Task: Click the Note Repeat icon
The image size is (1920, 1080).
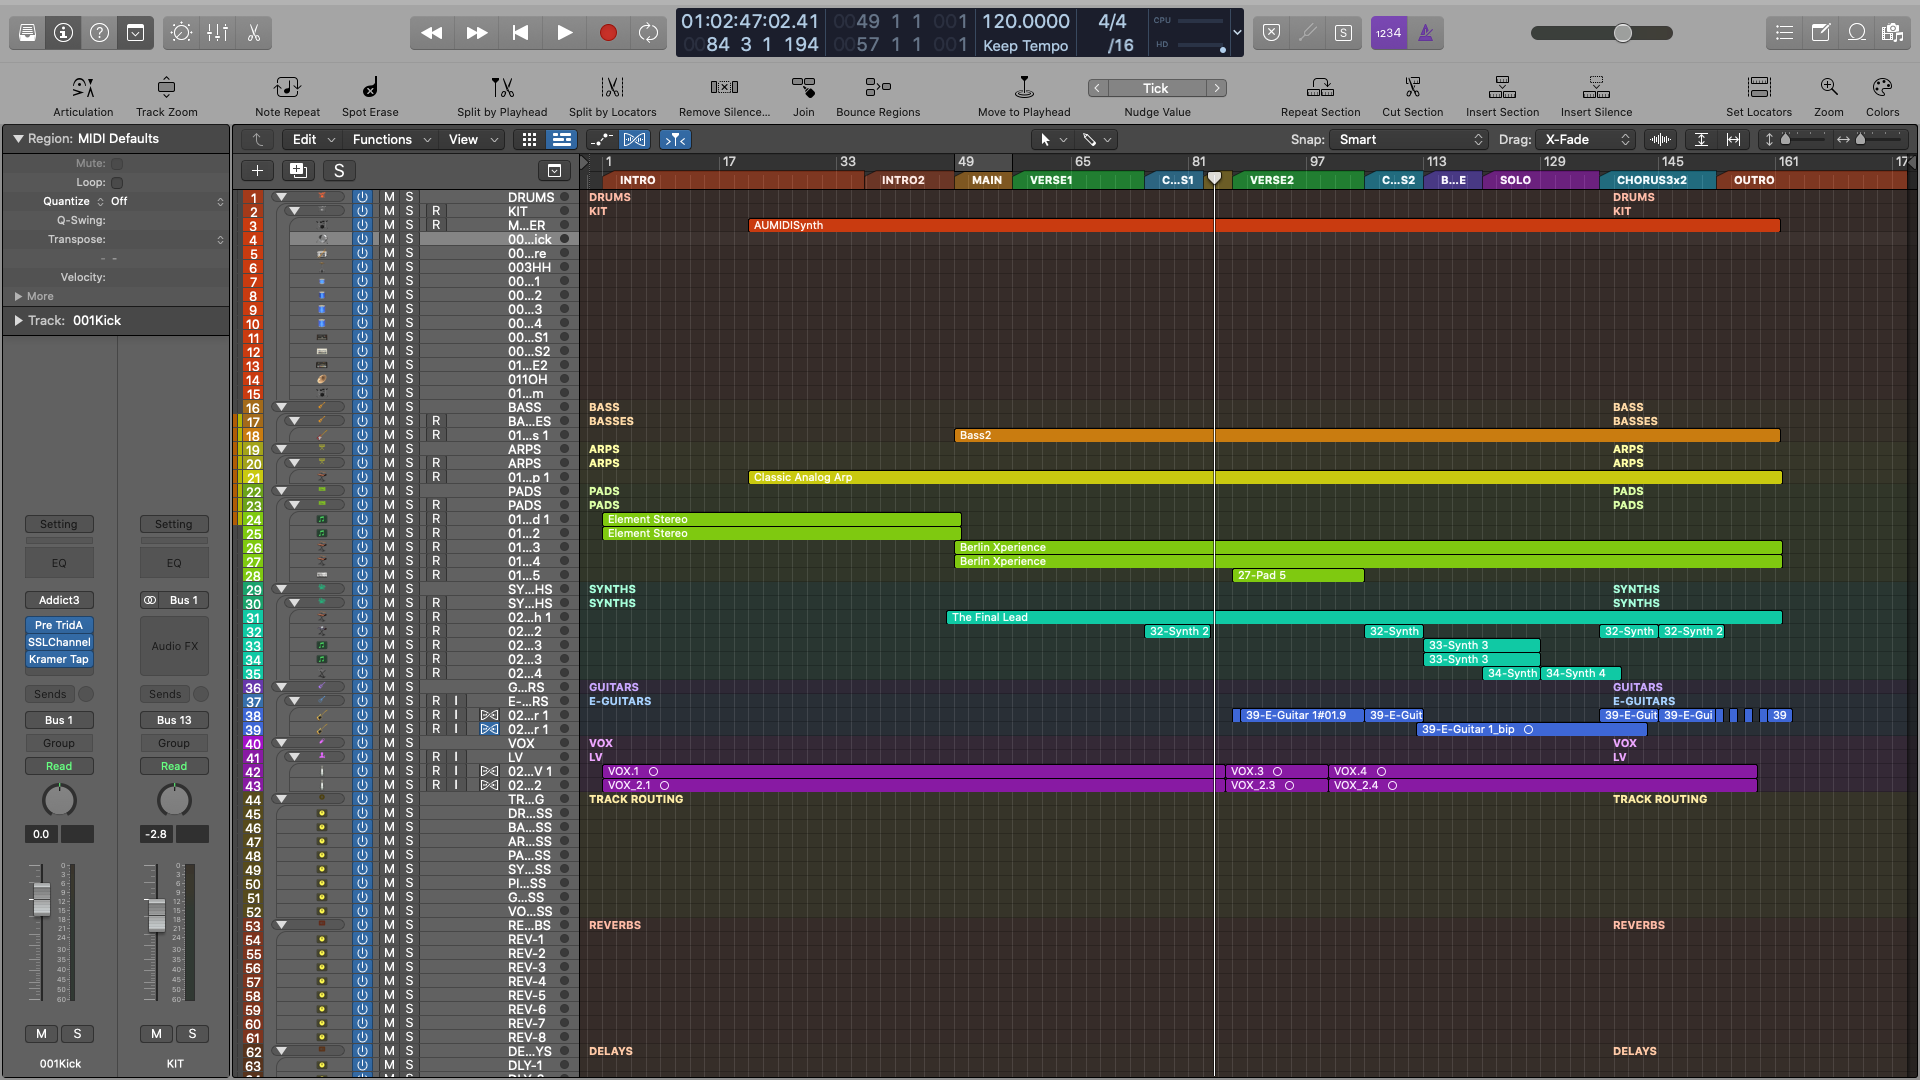Action: pyautogui.click(x=287, y=87)
